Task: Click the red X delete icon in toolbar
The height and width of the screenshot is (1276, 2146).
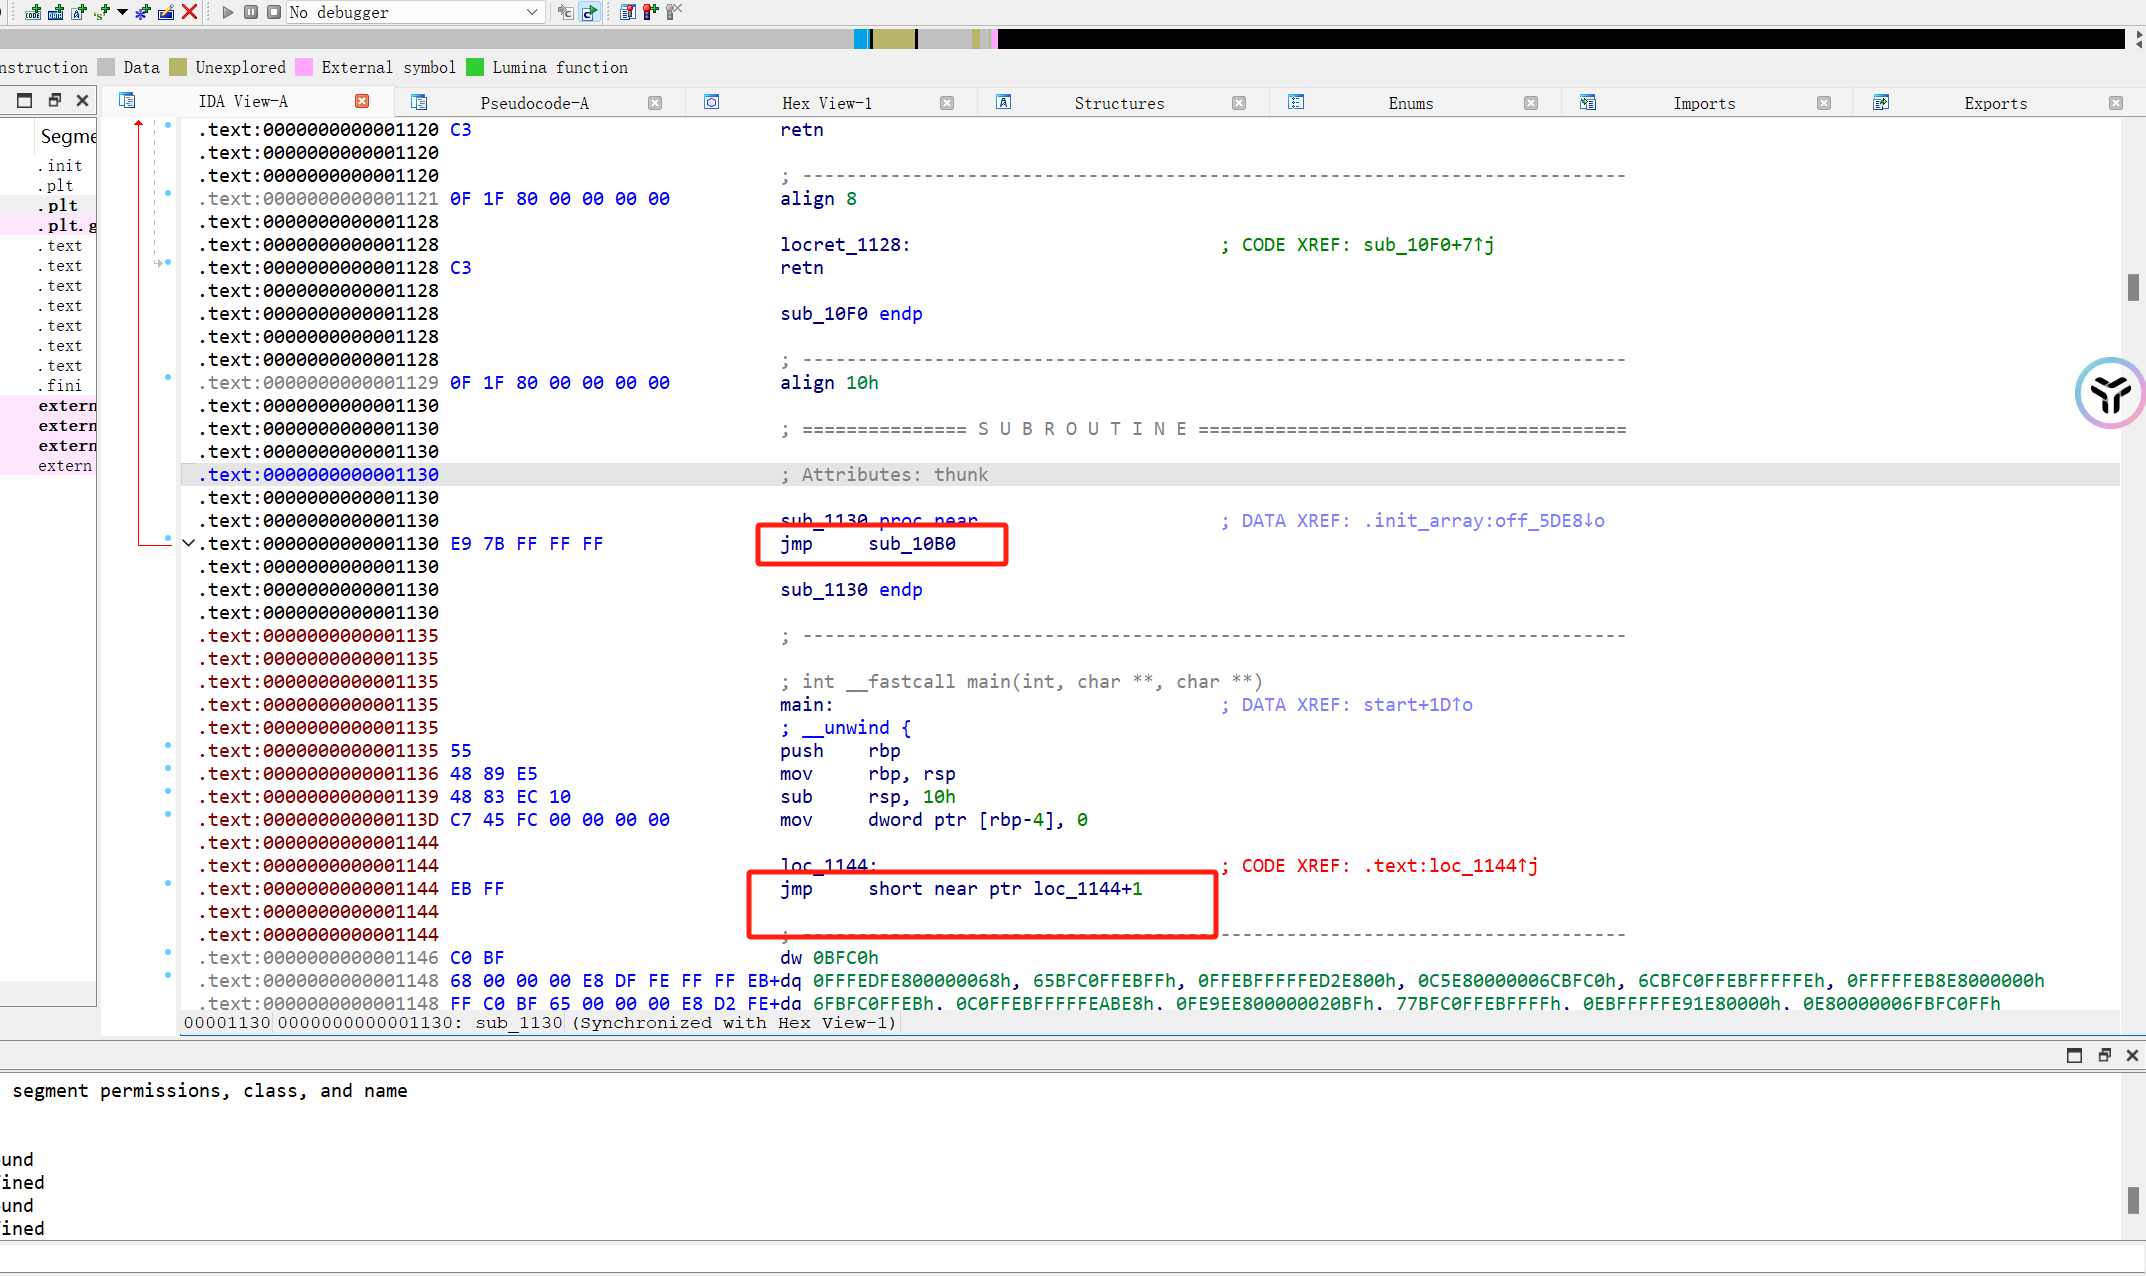Action: [189, 12]
